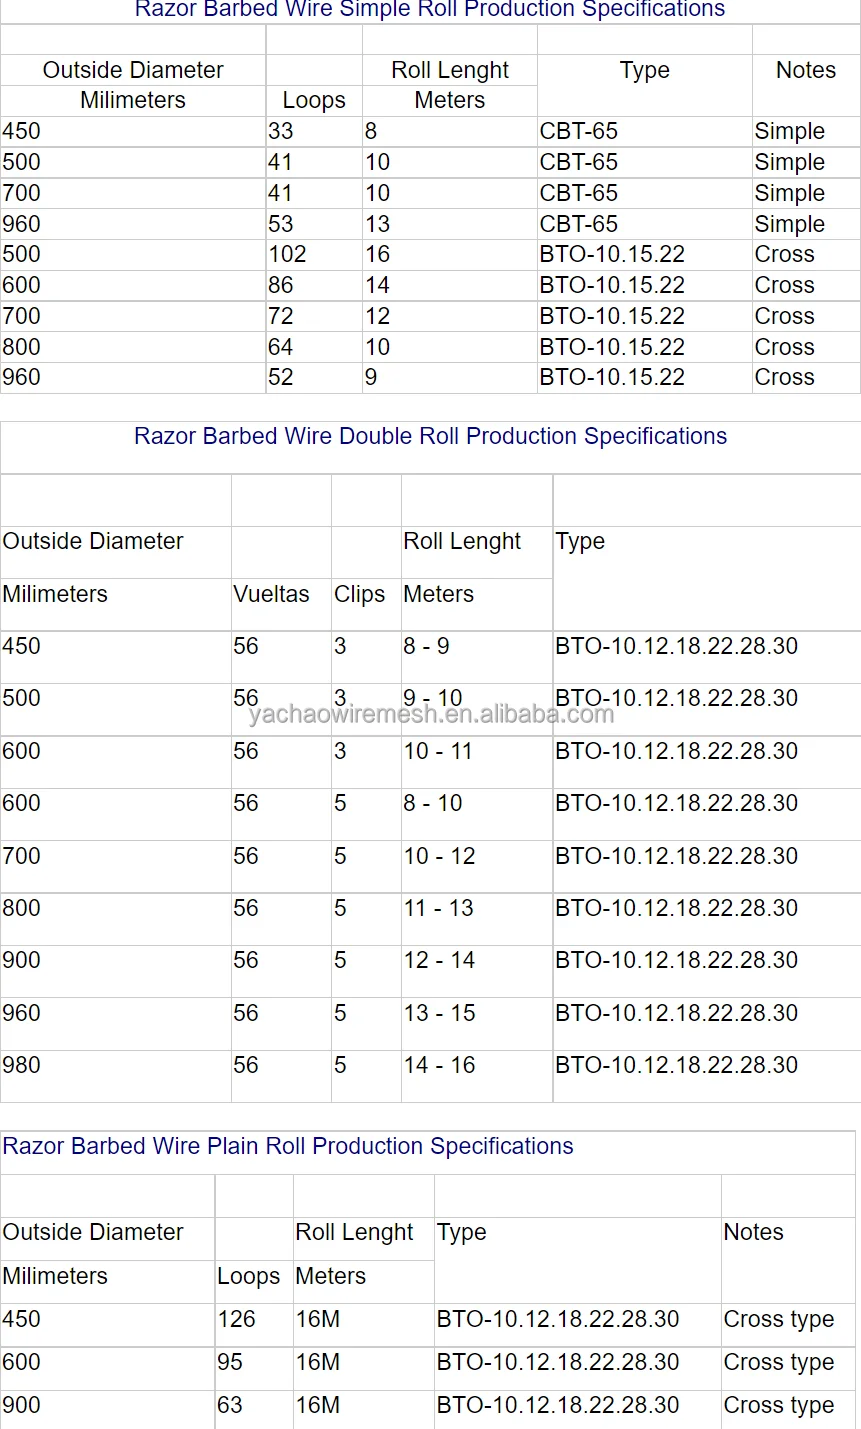Select the 980 diameter cell in Double Roll table
The height and width of the screenshot is (1429, 861).
click(x=20, y=1065)
